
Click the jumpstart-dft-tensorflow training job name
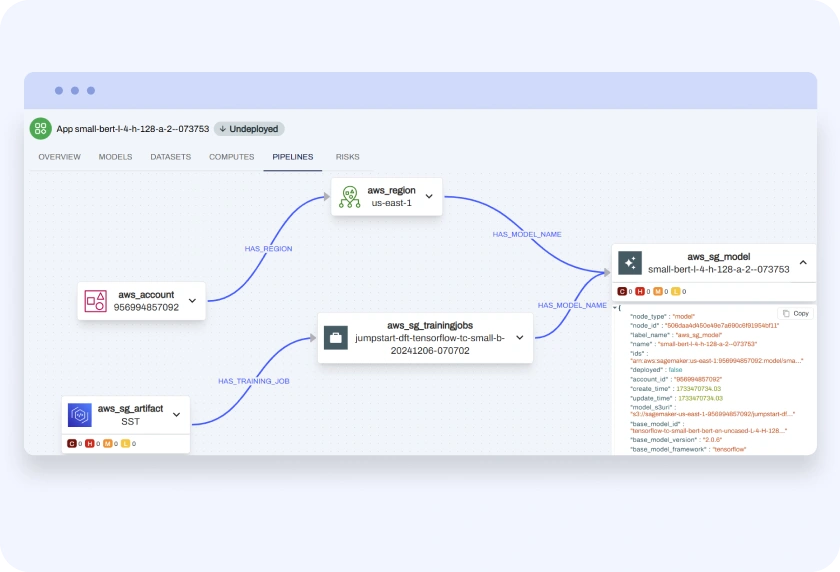430,344
